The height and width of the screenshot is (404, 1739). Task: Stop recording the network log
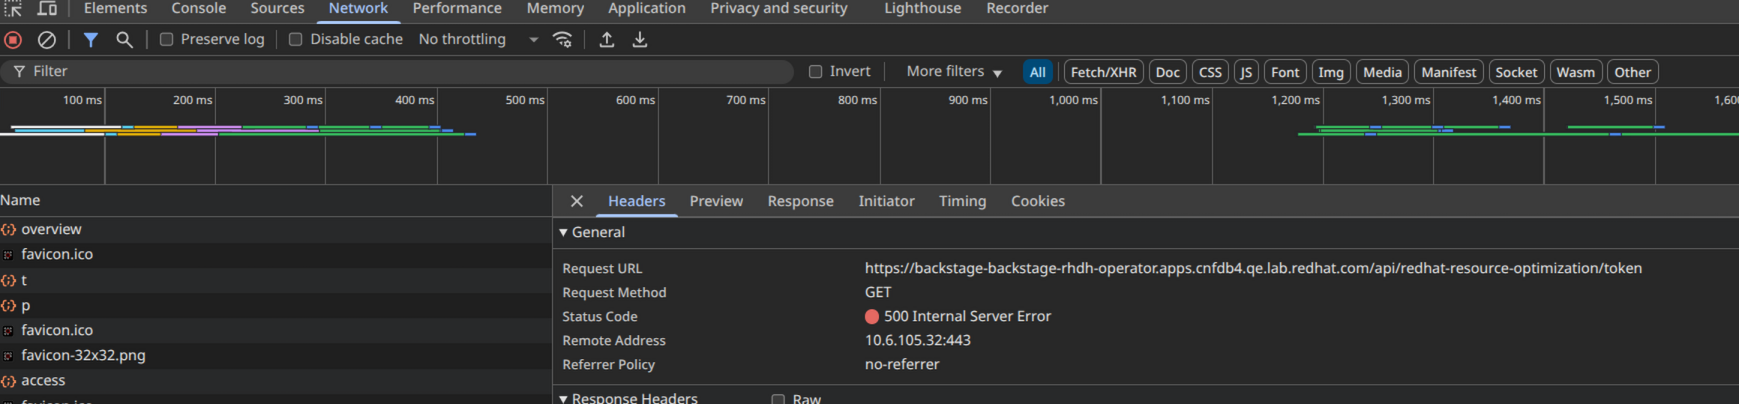click(13, 40)
